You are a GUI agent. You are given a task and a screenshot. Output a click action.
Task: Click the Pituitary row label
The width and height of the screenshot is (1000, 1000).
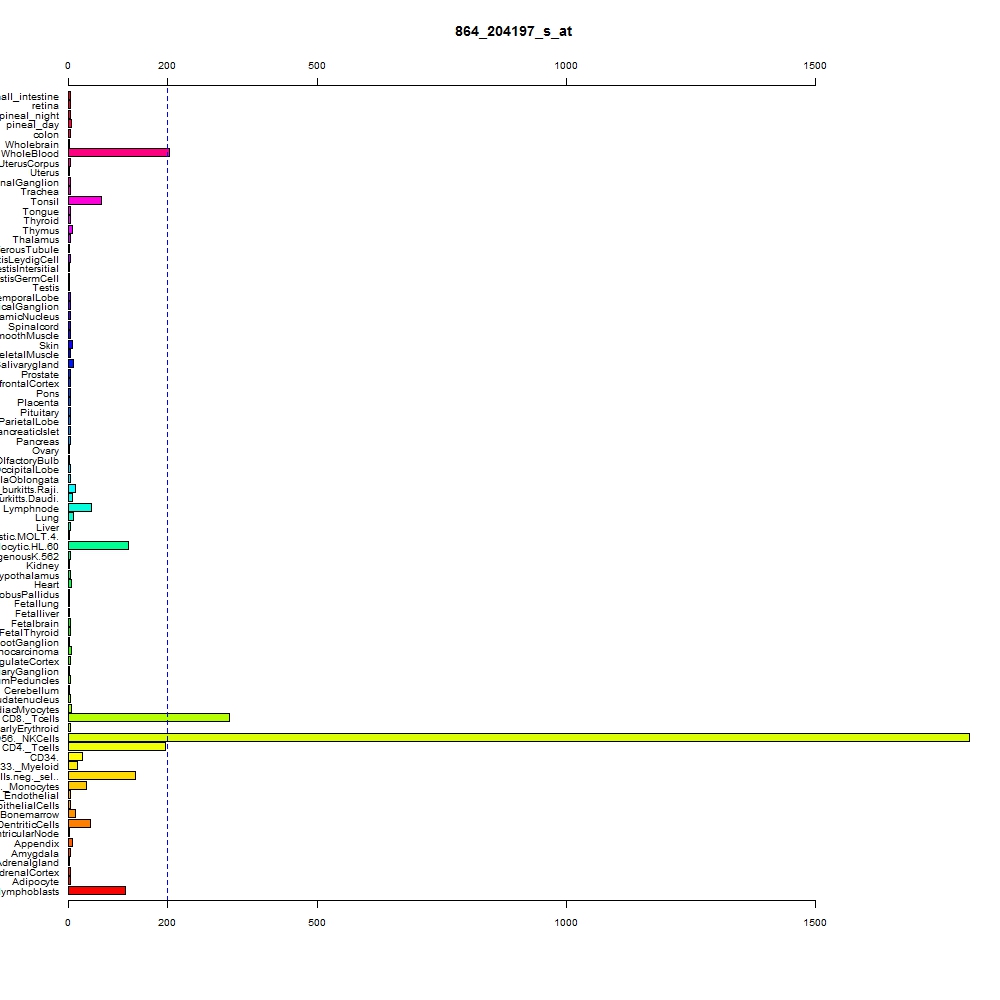pyautogui.click(x=40, y=413)
